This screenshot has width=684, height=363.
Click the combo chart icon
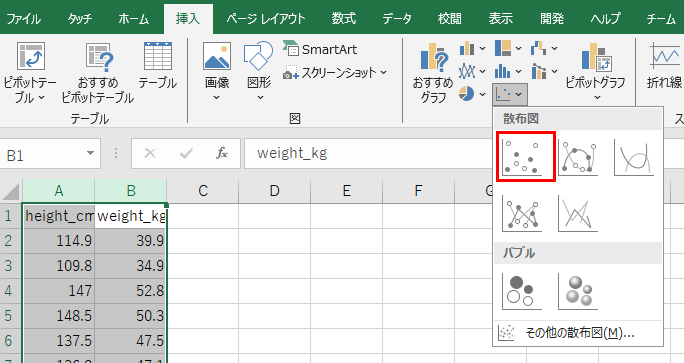(538, 71)
